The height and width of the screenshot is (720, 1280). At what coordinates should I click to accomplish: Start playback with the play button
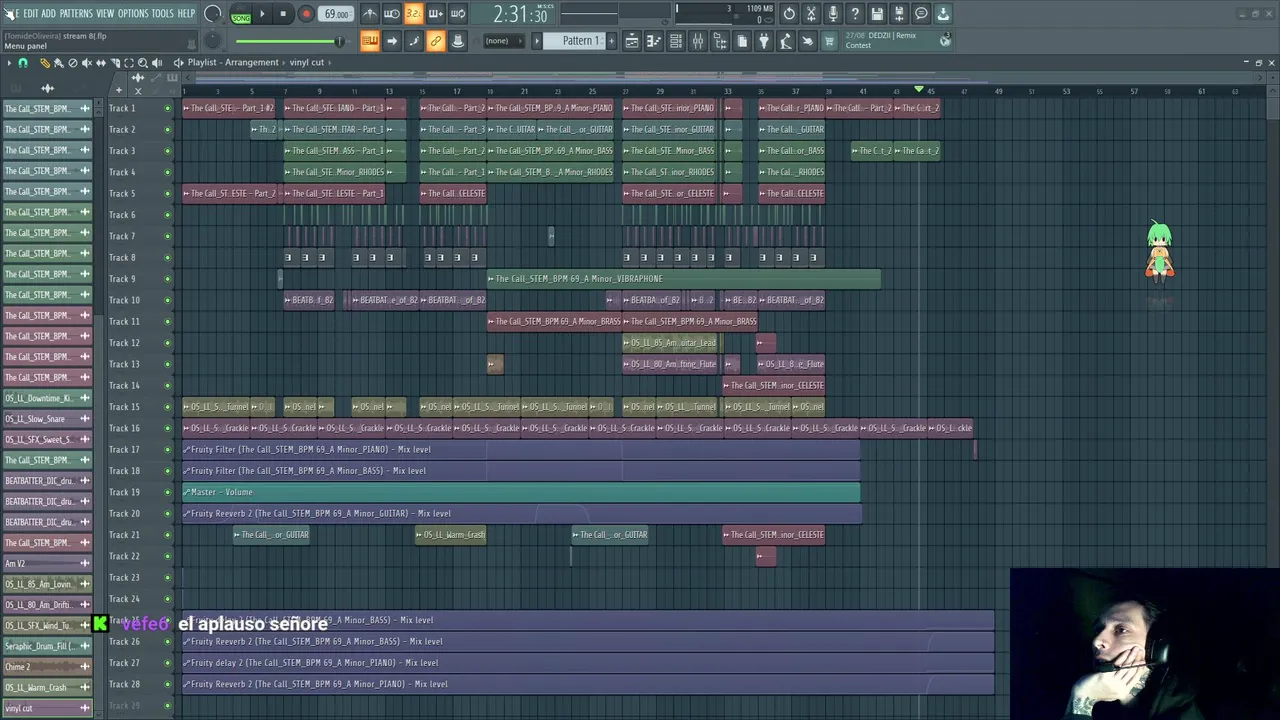click(262, 14)
